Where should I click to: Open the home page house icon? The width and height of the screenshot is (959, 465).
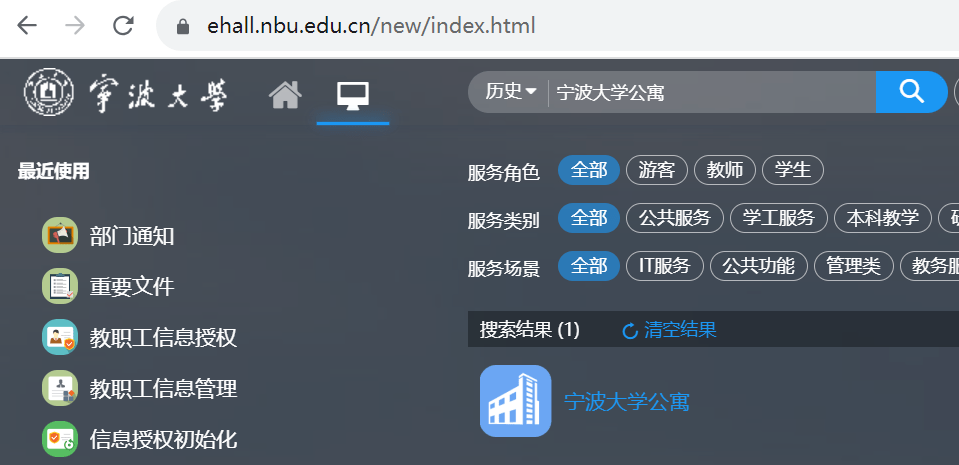pyautogui.click(x=286, y=95)
